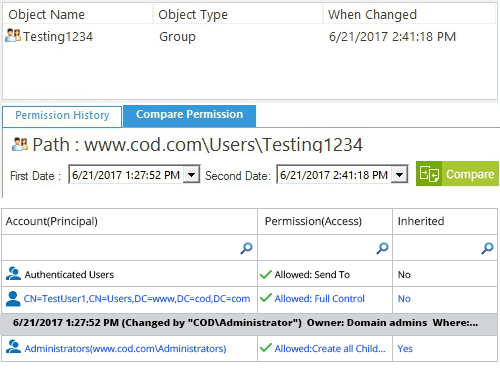
Task: Click the Account(Principal) column header
Action: point(129,221)
